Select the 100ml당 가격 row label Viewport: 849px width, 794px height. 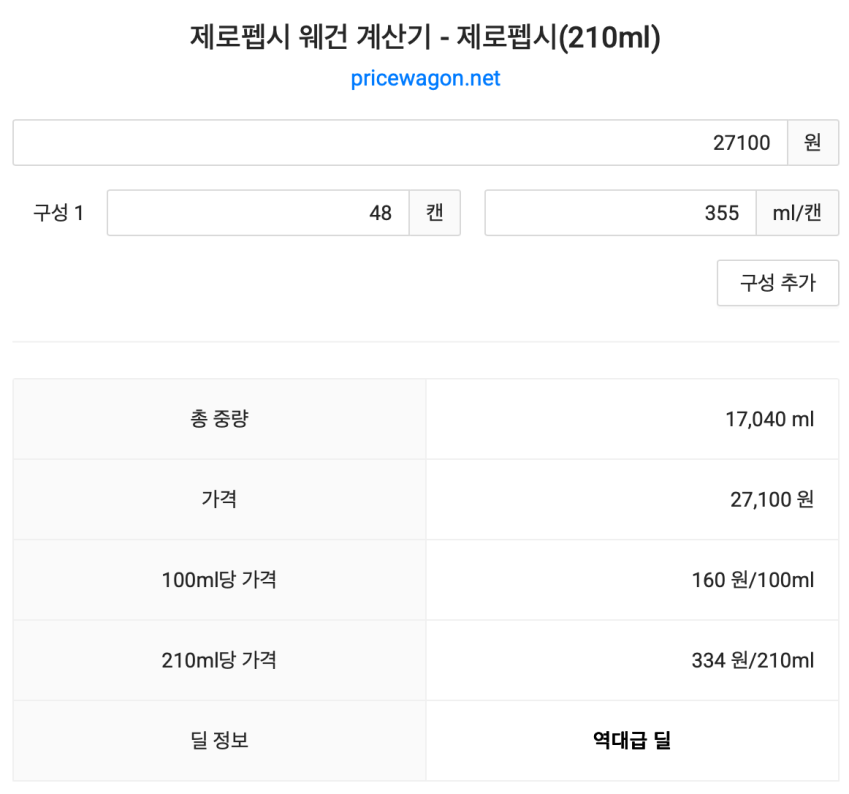(219, 580)
